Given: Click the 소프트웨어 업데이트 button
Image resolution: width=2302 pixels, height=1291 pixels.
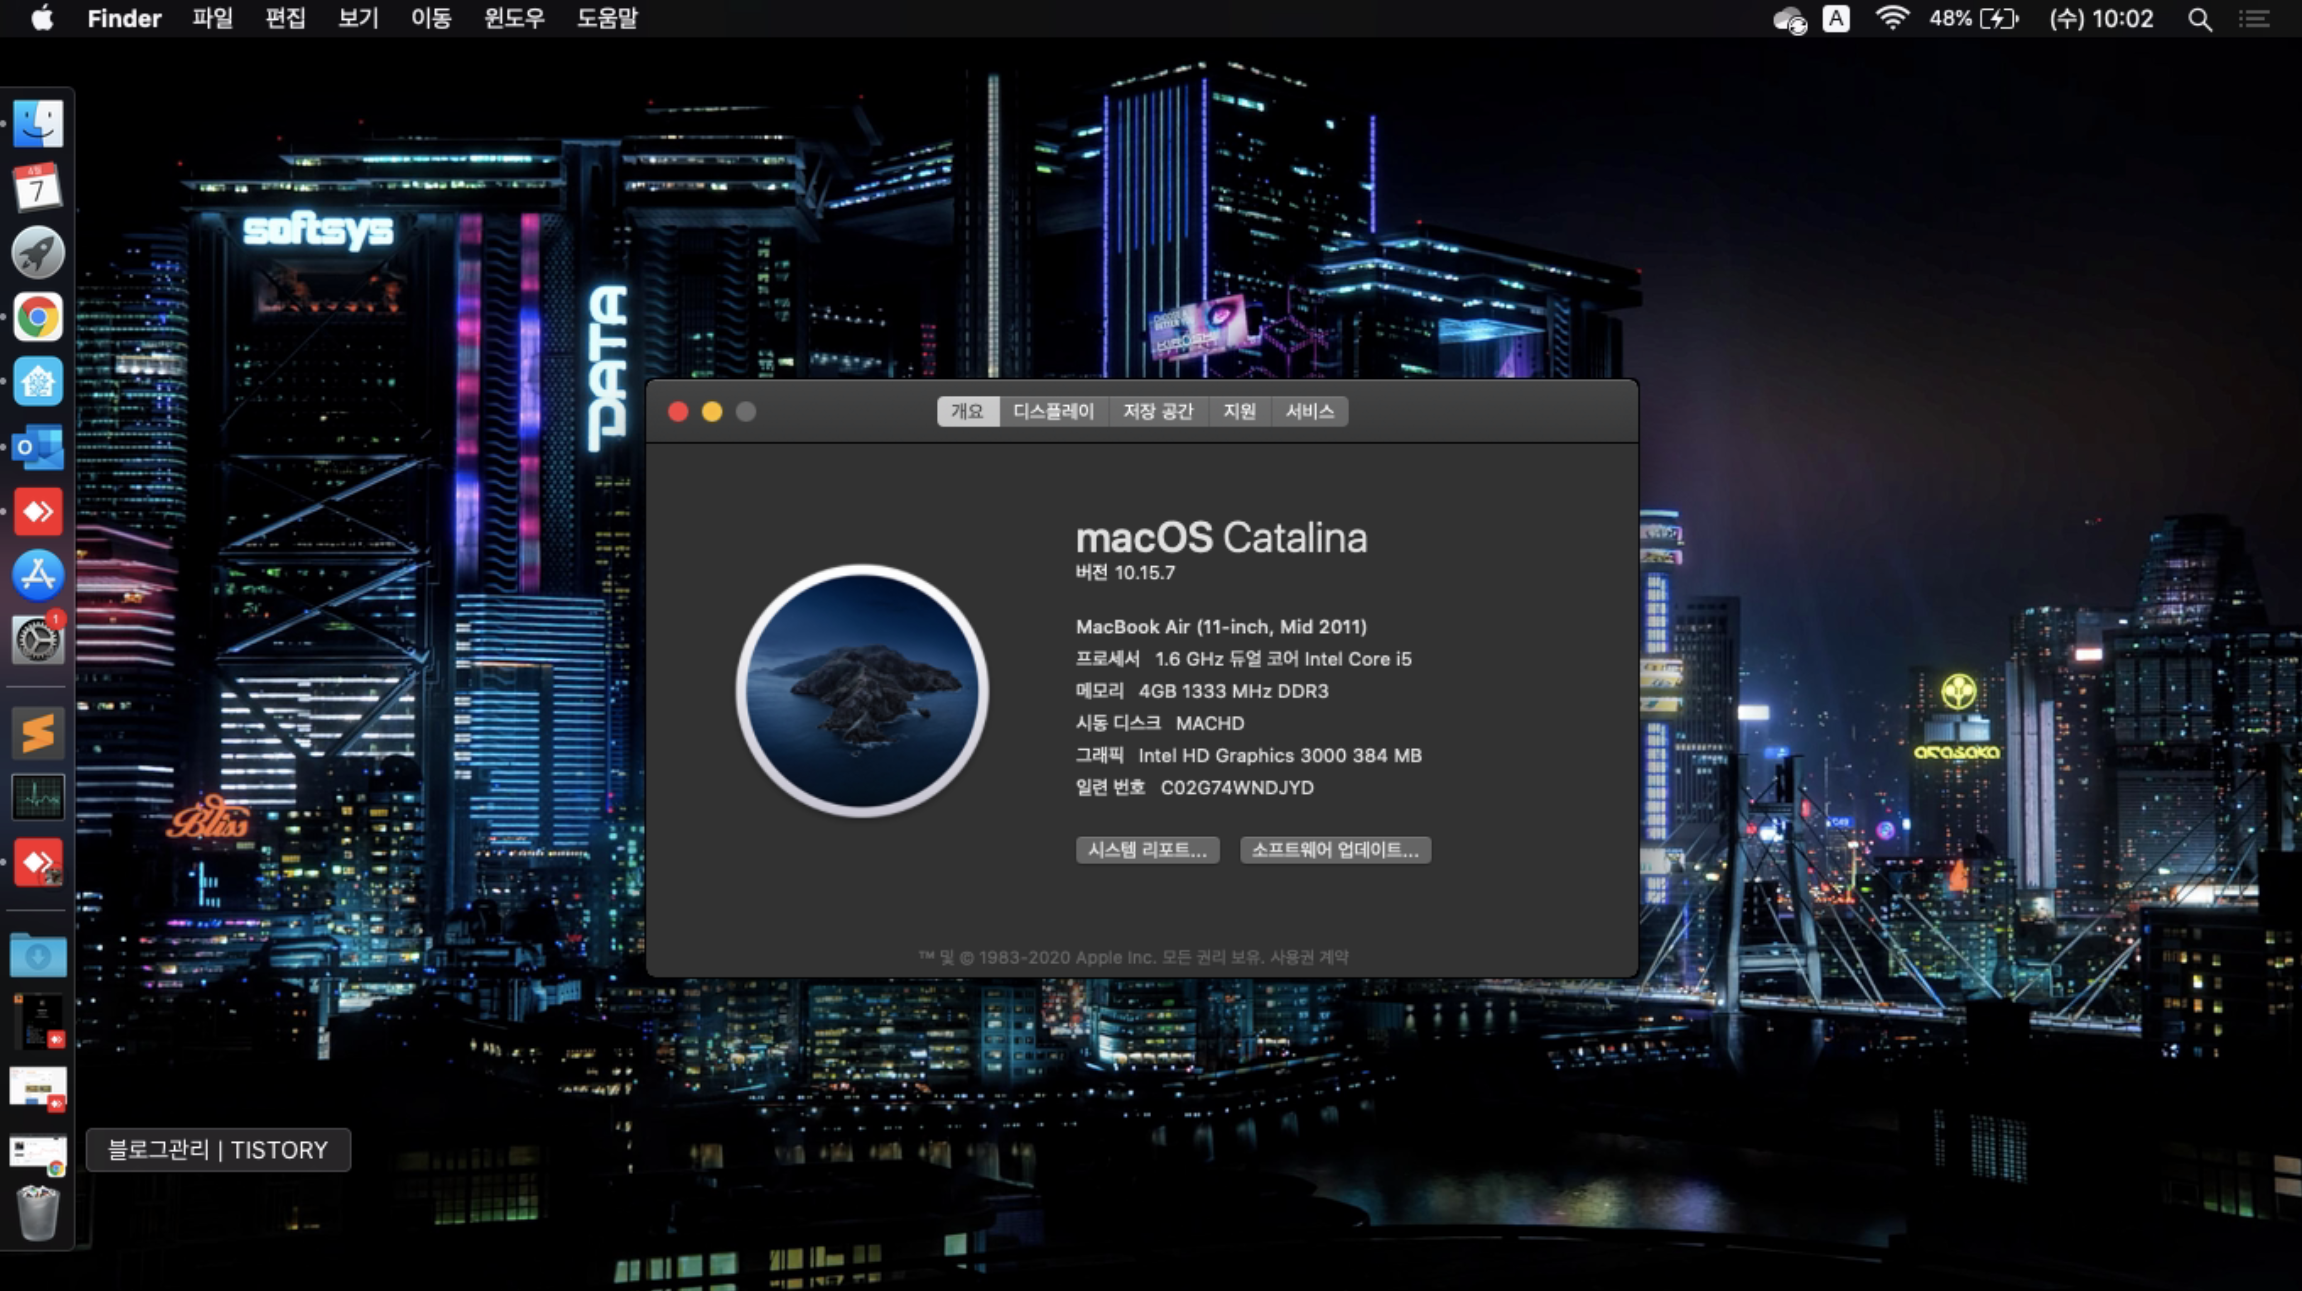Looking at the screenshot, I should (1335, 850).
